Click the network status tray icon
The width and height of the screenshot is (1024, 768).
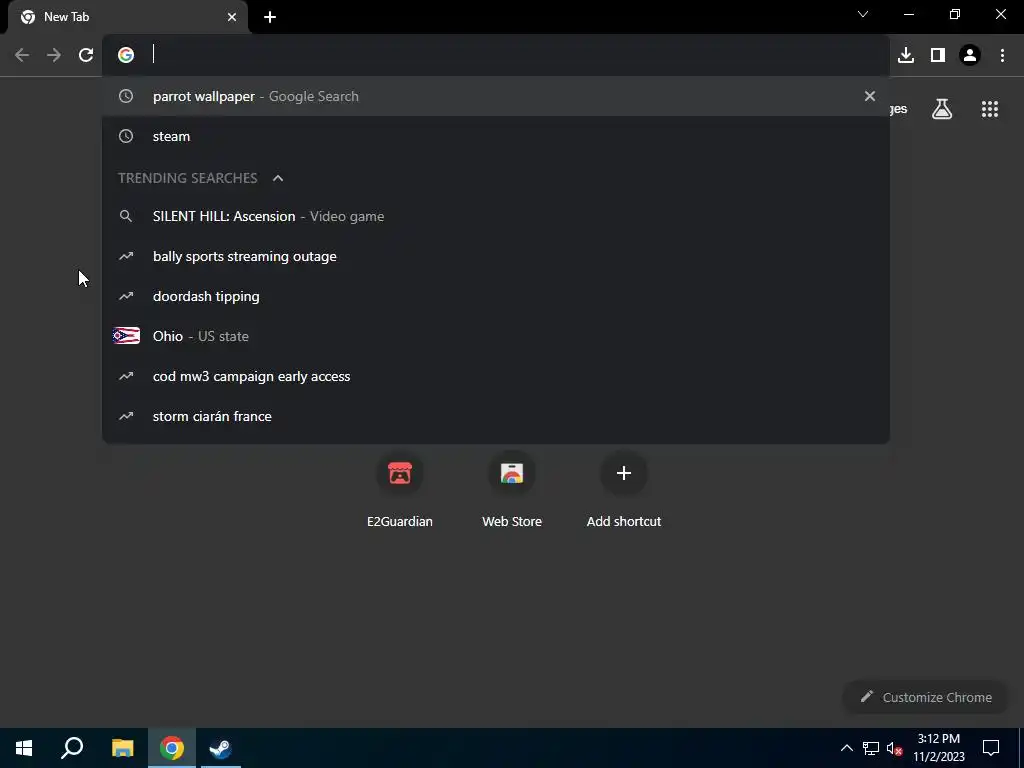point(871,748)
